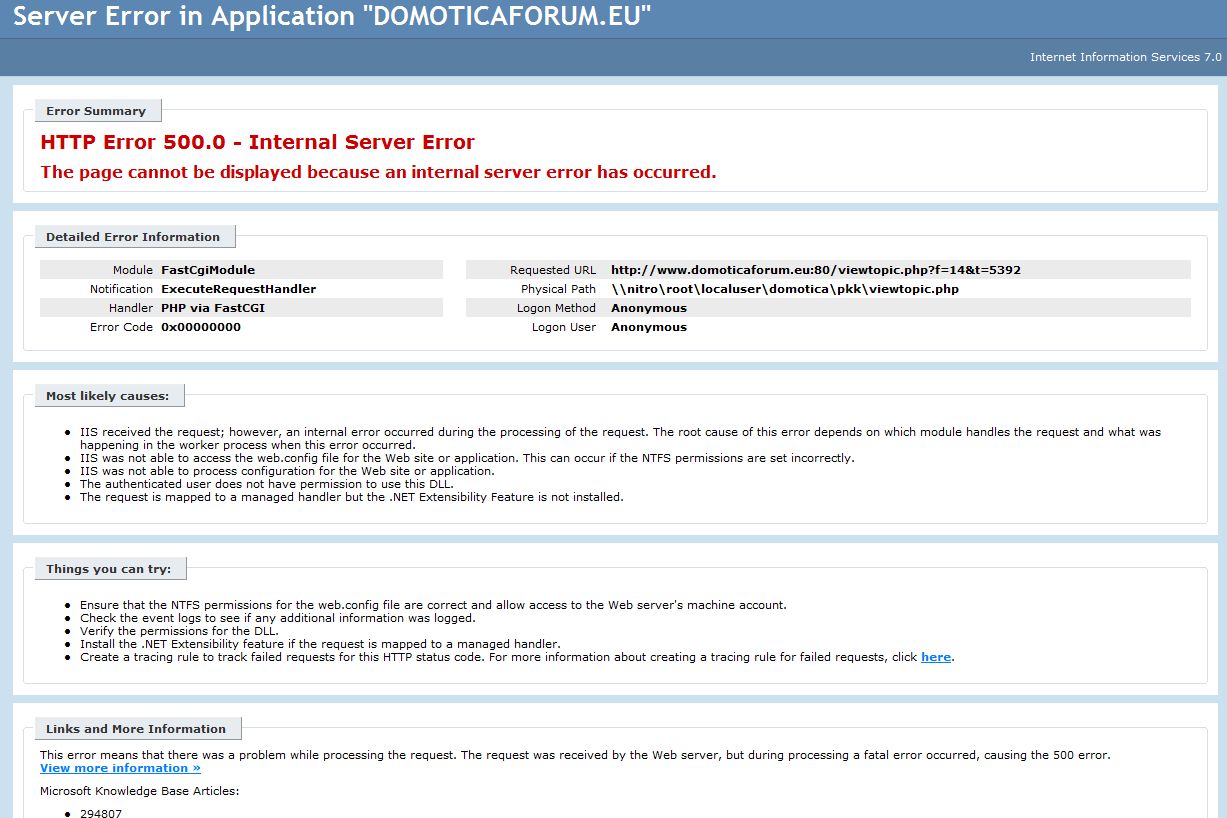Image resolution: width=1227 pixels, height=818 pixels.
Task: Click cause about .NET Extensibility Feature not installed
Action: pos(352,497)
